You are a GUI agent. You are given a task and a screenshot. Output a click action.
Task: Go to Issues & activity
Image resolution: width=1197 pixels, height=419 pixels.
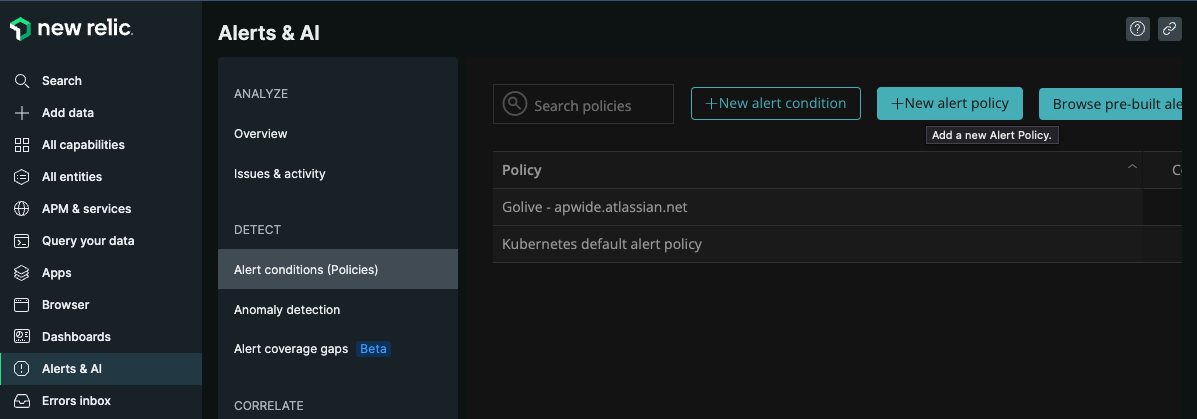click(280, 174)
